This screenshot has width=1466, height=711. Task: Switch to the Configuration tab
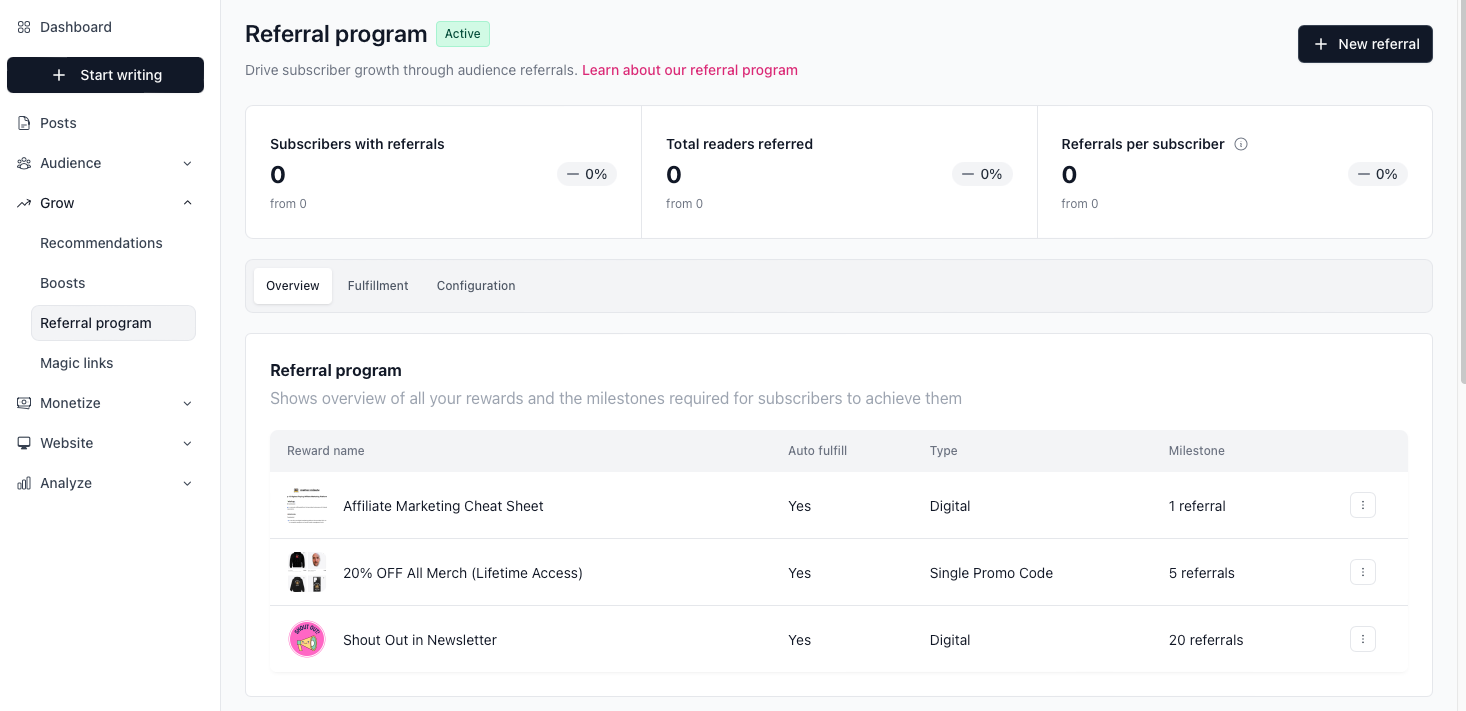point(476,286)
